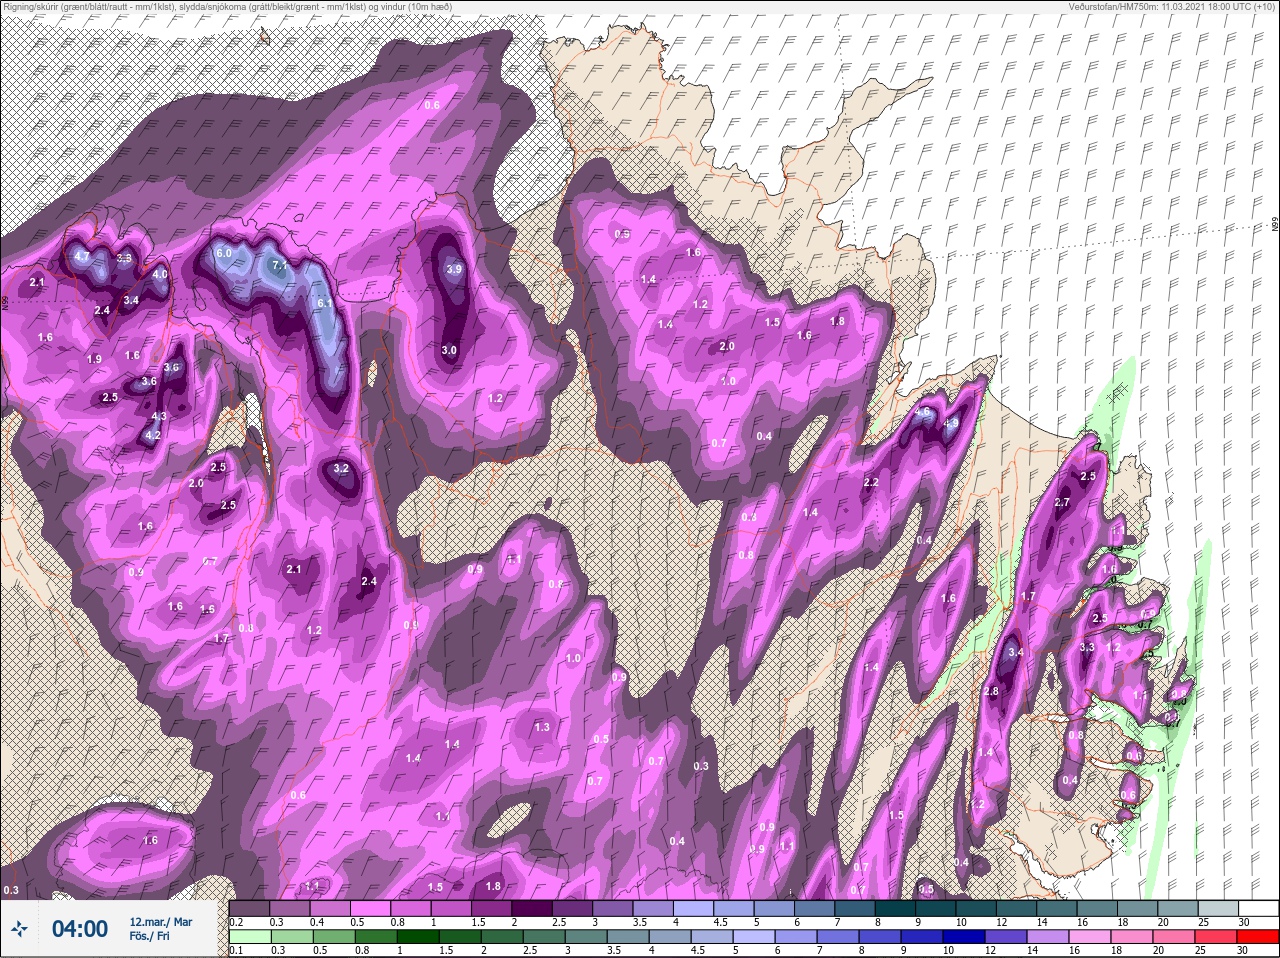Click the 4.2 precipitation value on the map

pos(152,436)
